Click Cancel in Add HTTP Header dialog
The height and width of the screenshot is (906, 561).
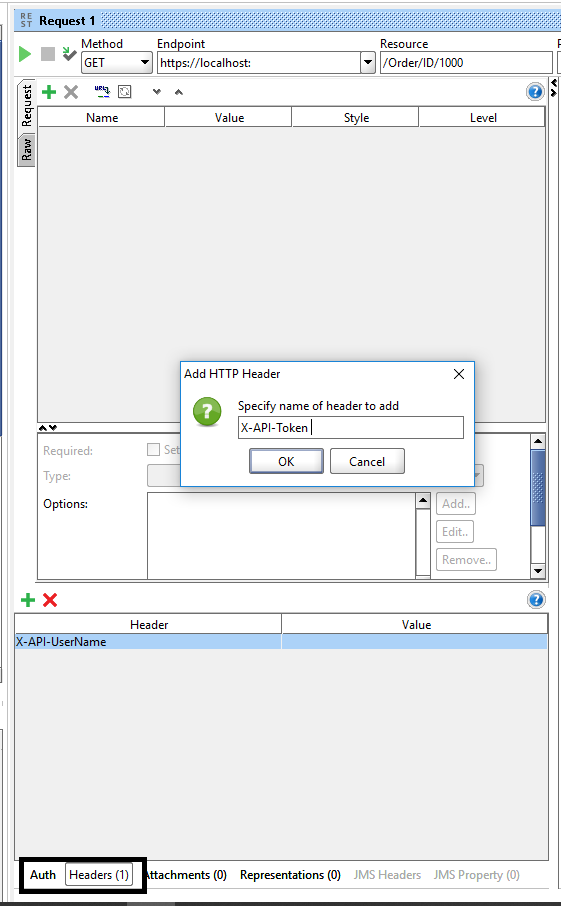pyautogui.click(x=367, y=461)
